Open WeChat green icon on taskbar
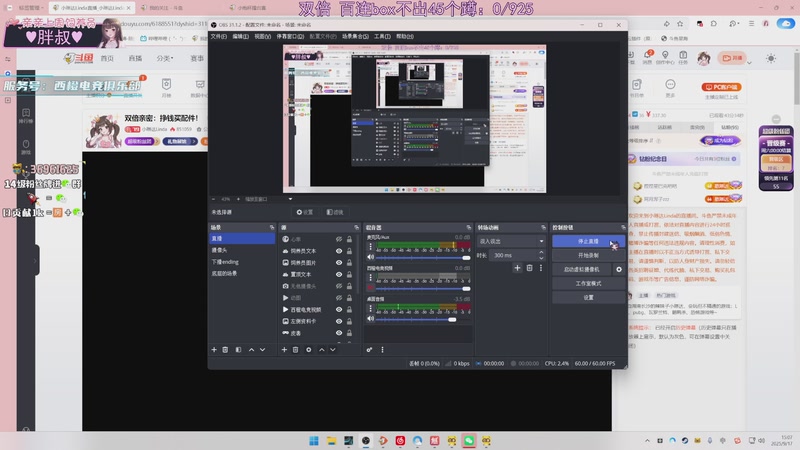This screenshot has height=450, width=800. [469, 440]
